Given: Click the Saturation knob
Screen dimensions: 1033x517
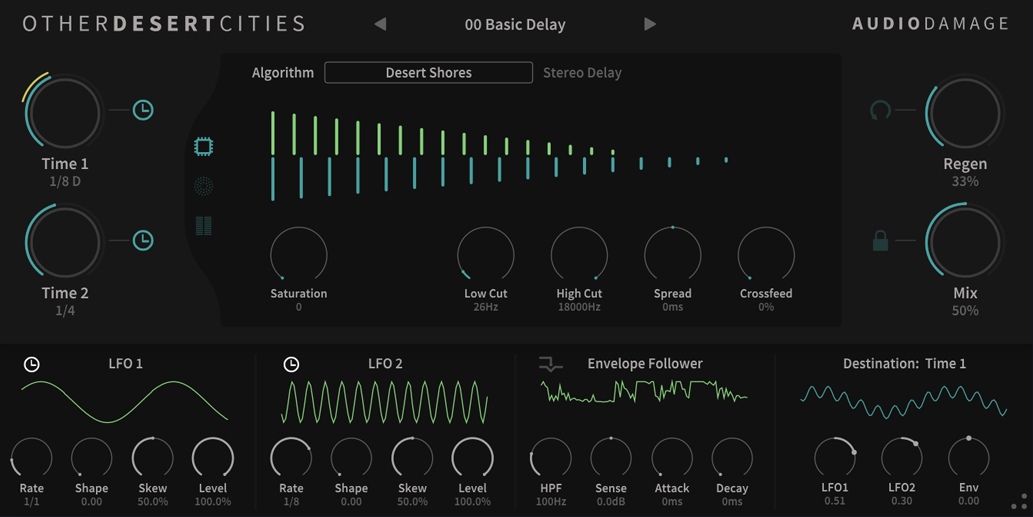Looking at the screenshot, I should [298, 254].
